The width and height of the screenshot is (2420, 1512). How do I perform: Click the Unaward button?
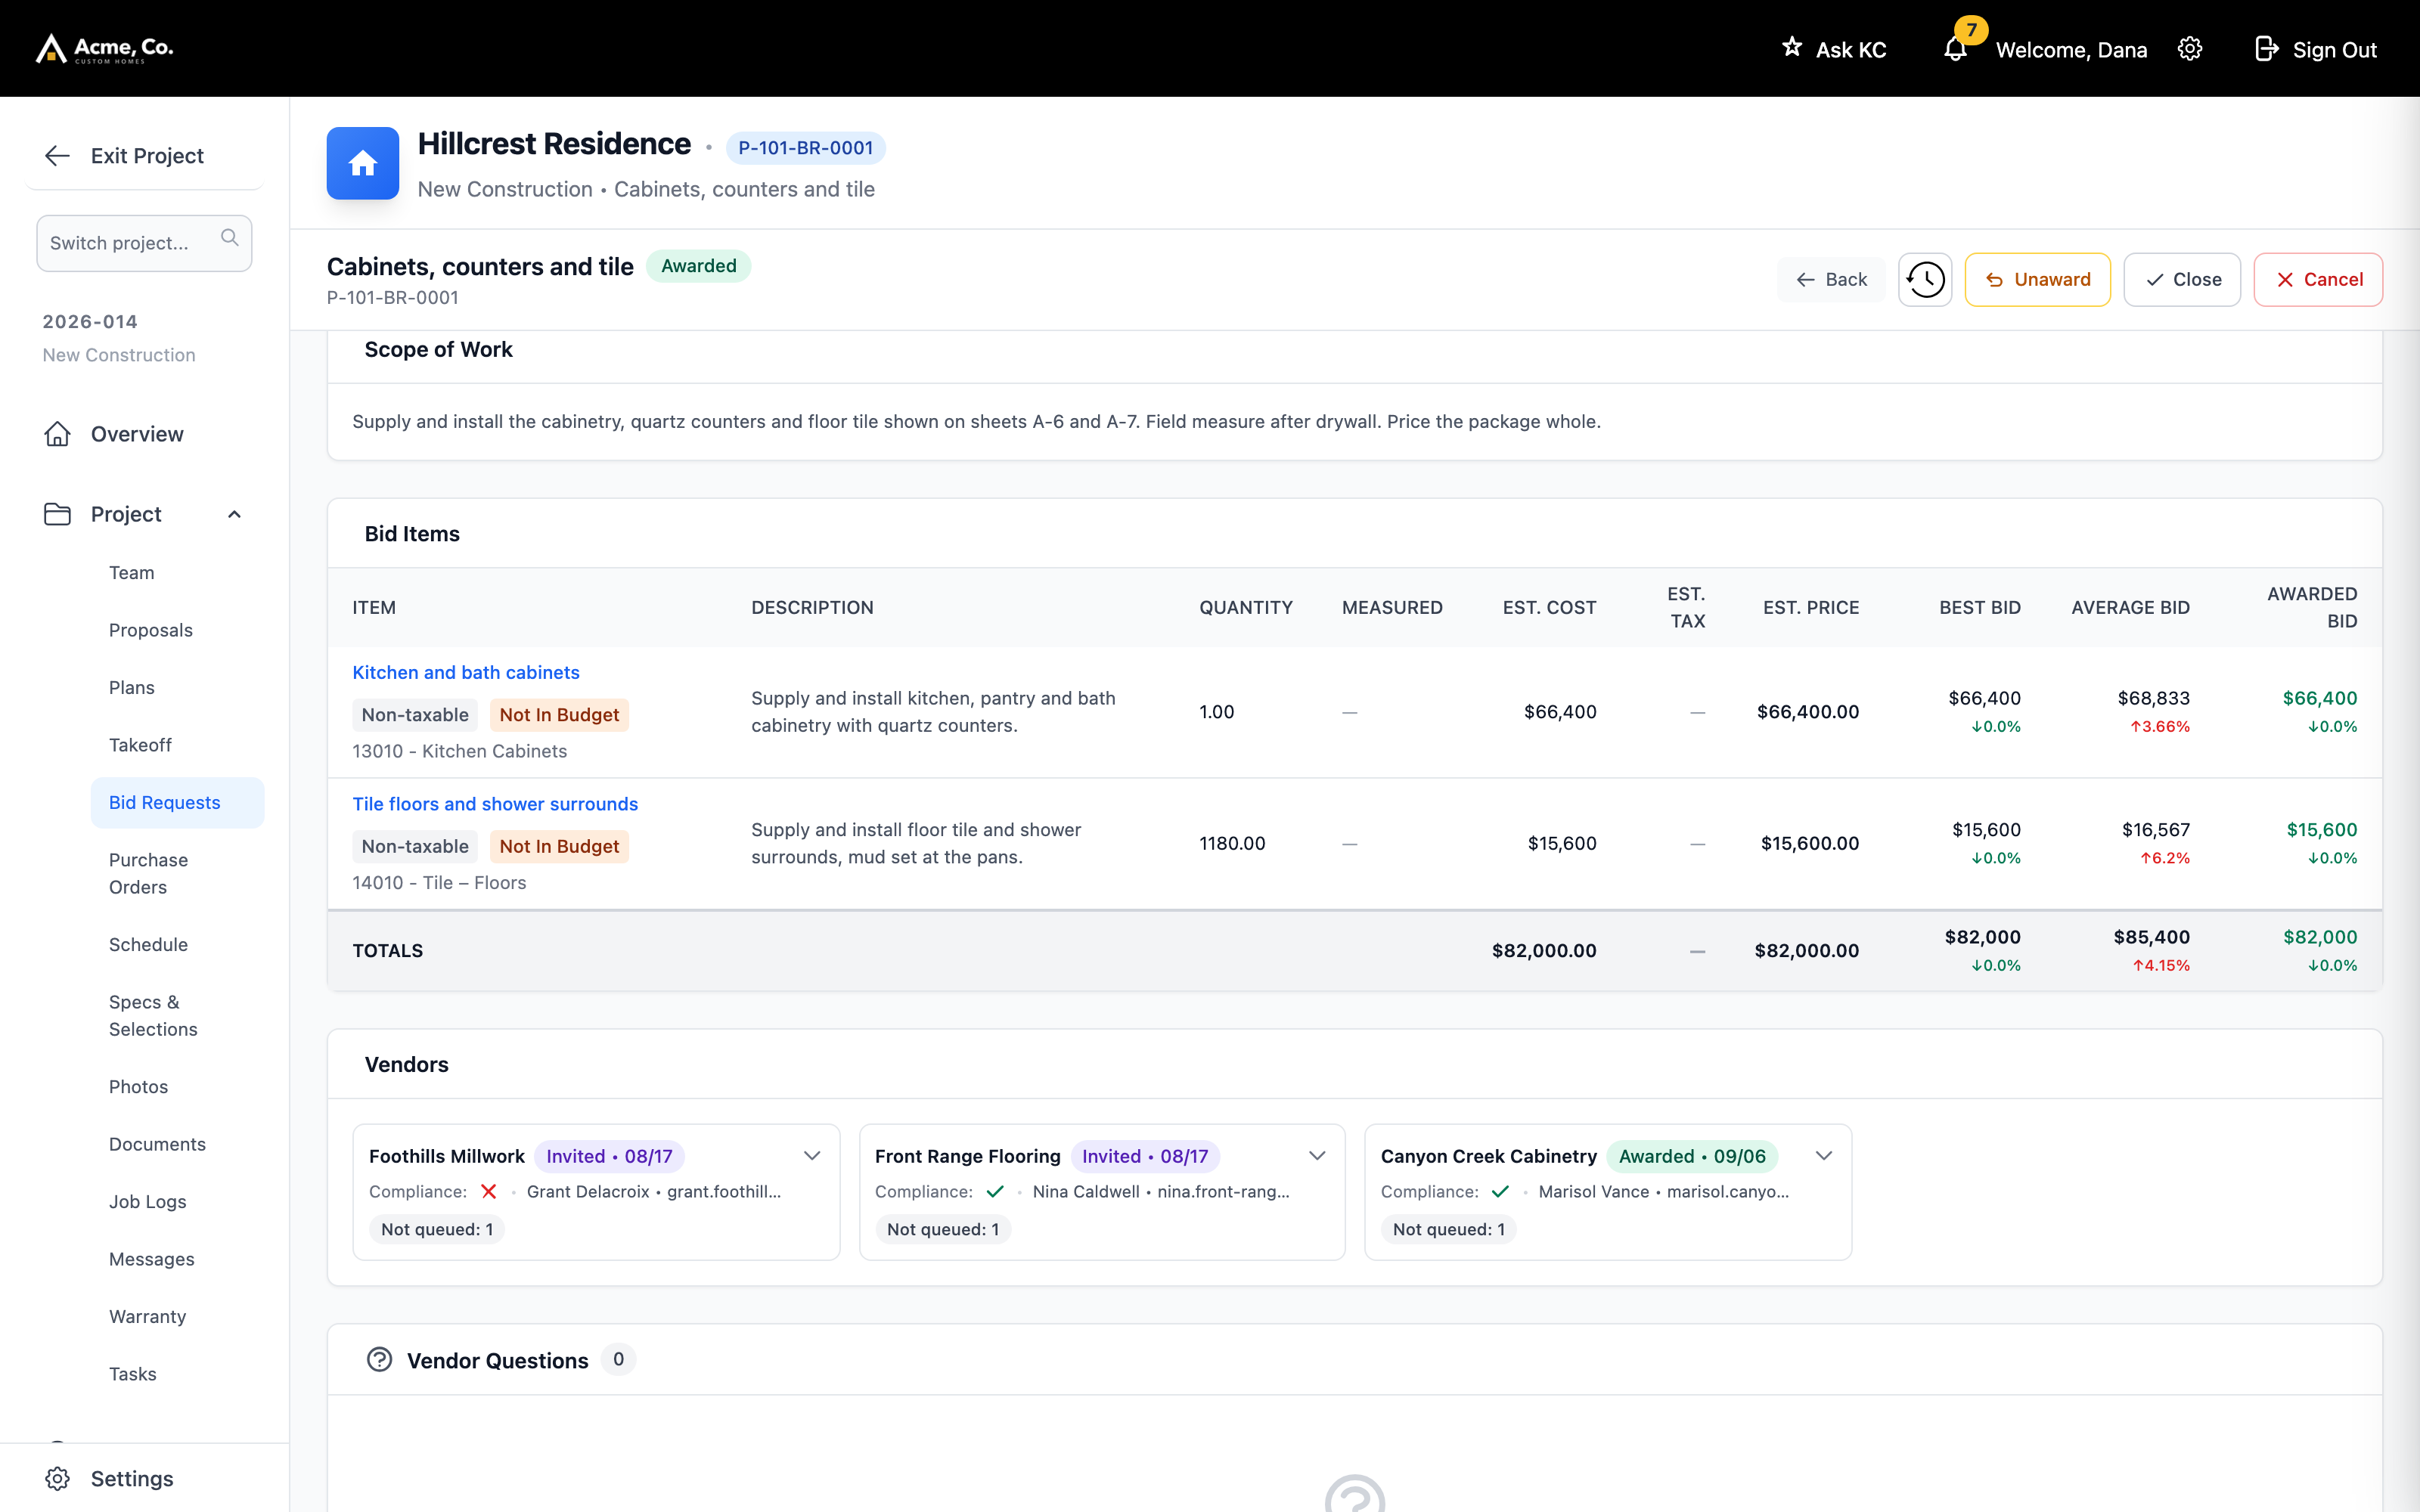coord(2037,280)
